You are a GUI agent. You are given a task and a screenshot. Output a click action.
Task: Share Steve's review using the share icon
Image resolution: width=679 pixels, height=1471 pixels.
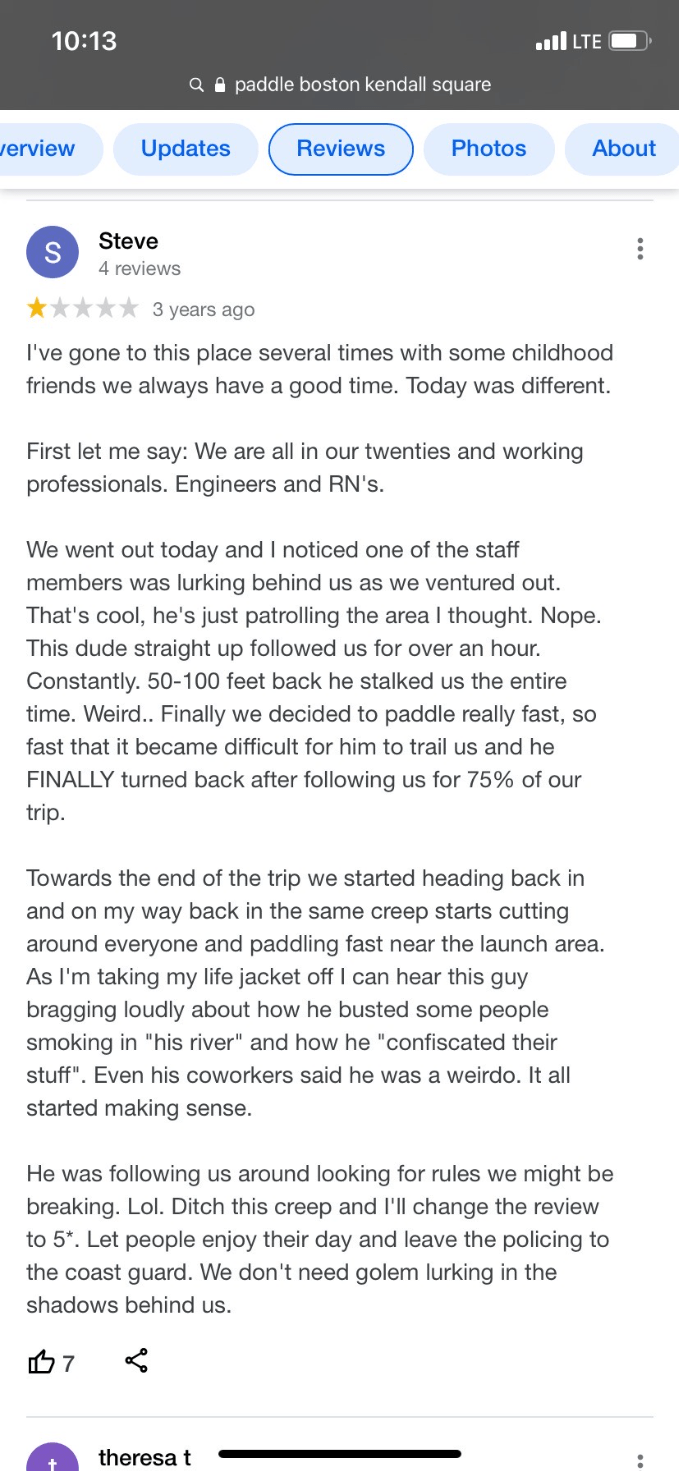coord(137,1361)
